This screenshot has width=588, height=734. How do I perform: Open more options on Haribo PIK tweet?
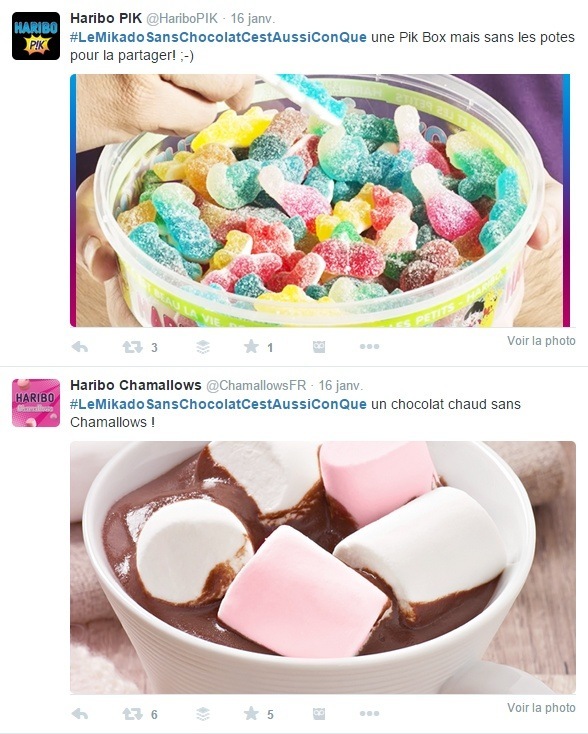point(369,347)
